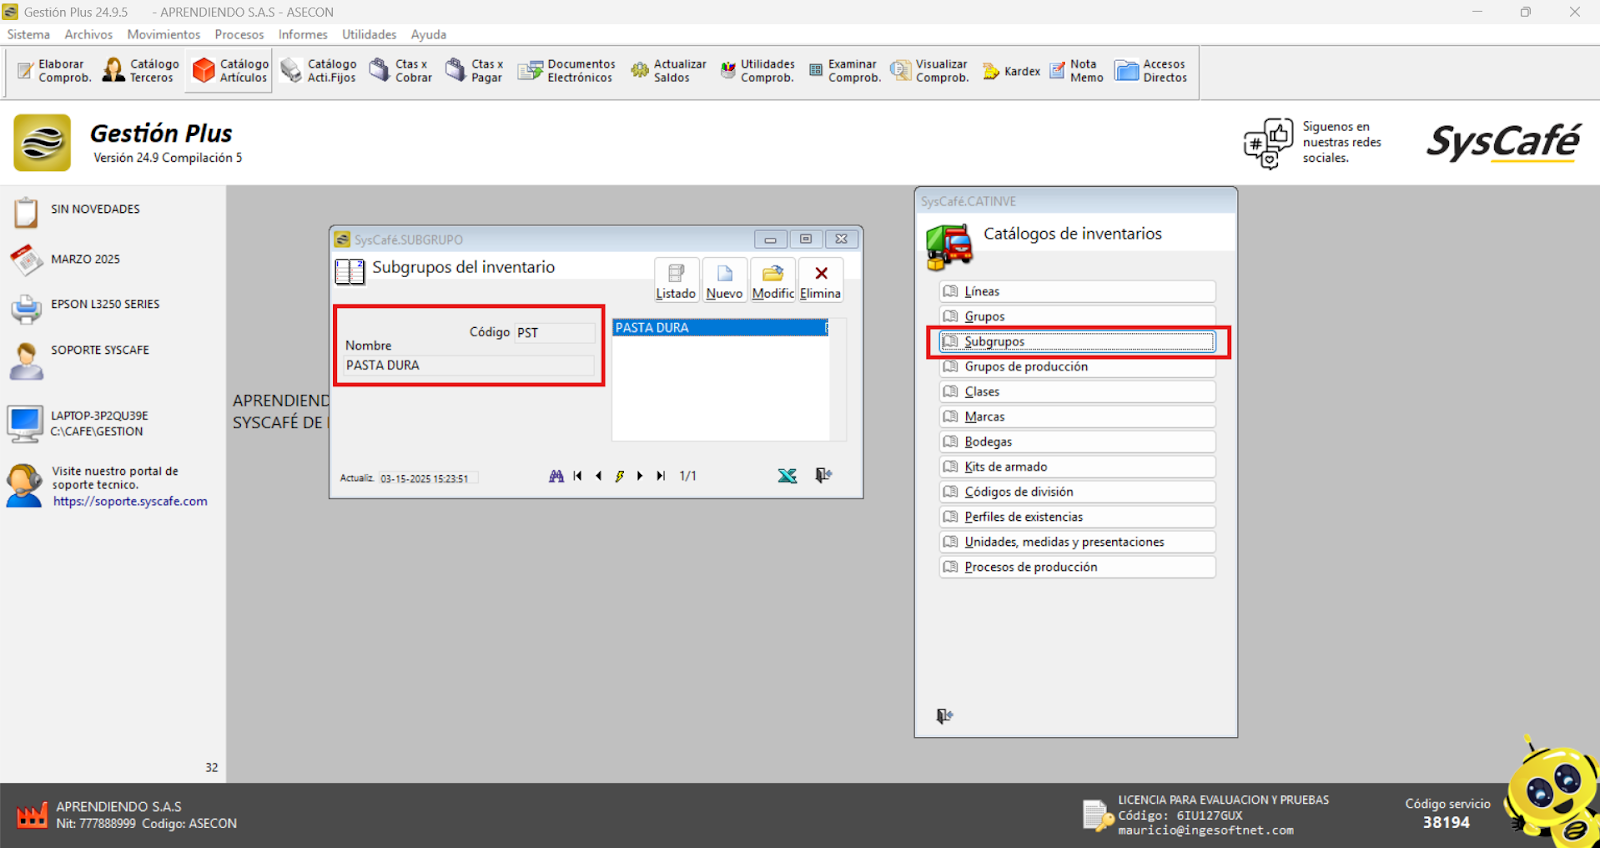1600x848 pixels.
Task: Go to the first record arrow
Action: tap(578, 476)
